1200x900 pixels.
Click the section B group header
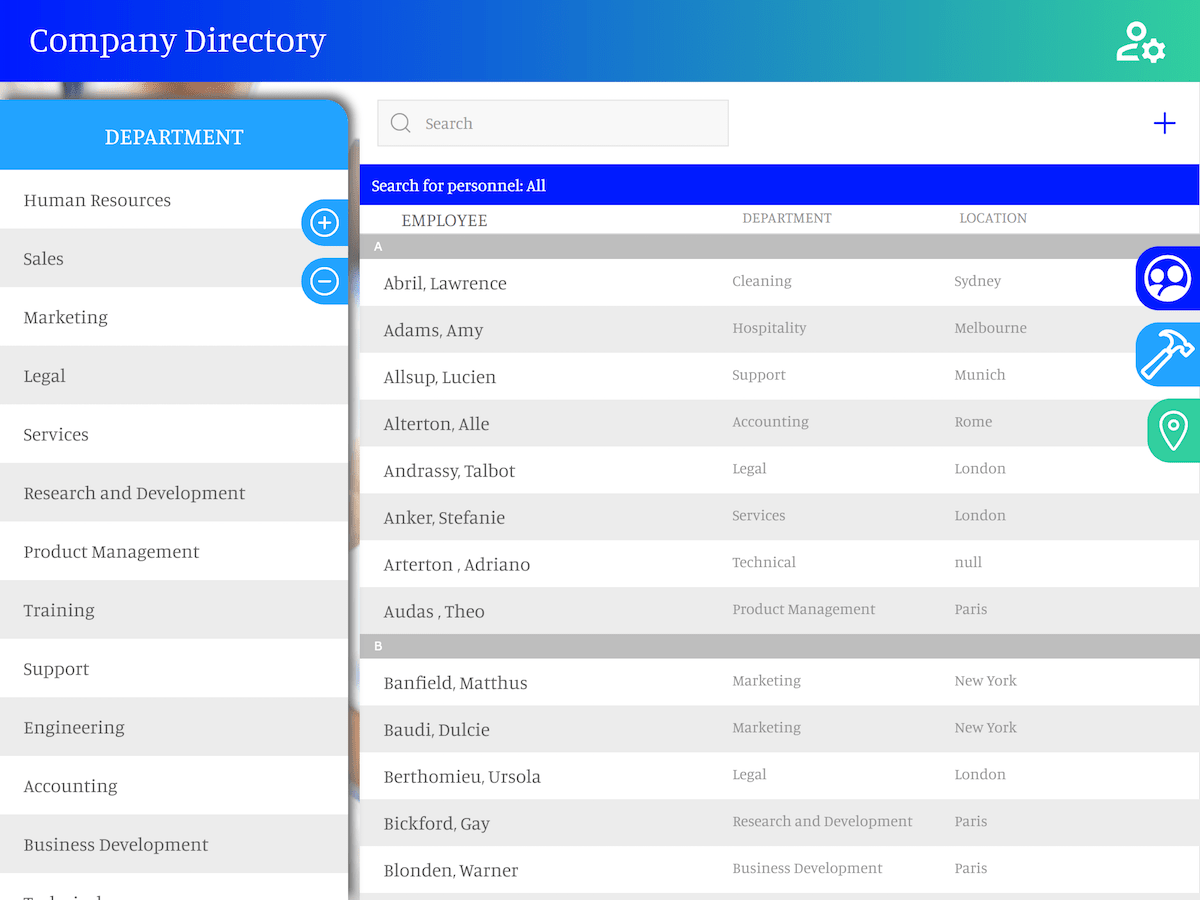pos(779,647)
